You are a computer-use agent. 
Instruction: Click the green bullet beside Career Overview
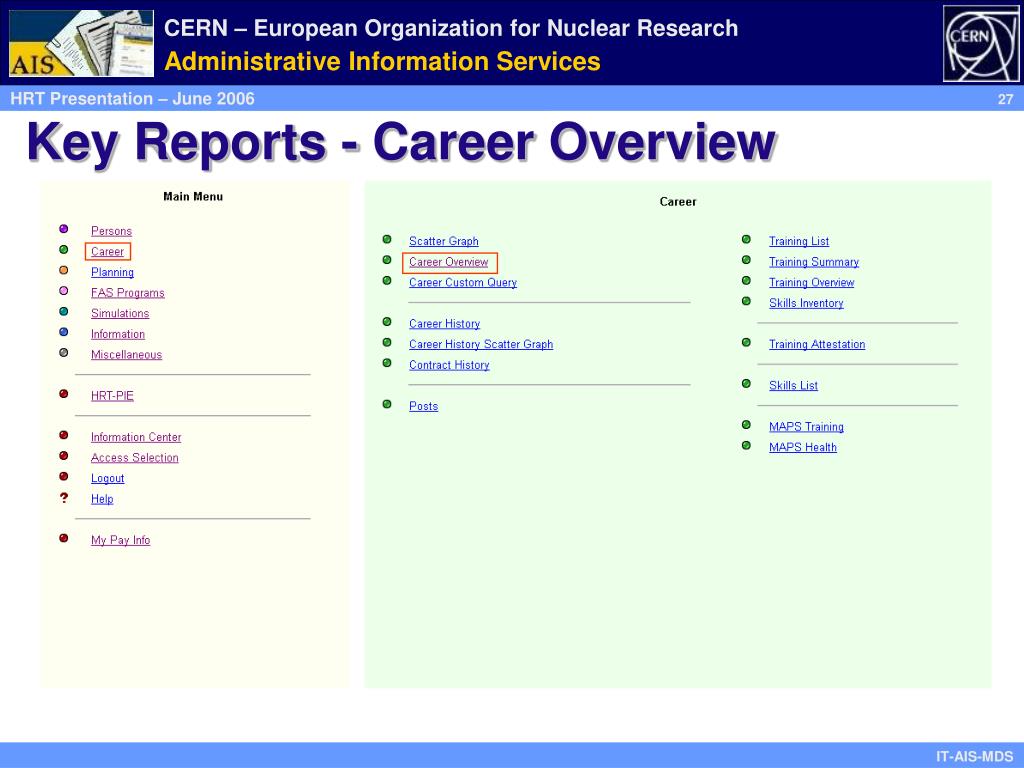pos(387,260)
